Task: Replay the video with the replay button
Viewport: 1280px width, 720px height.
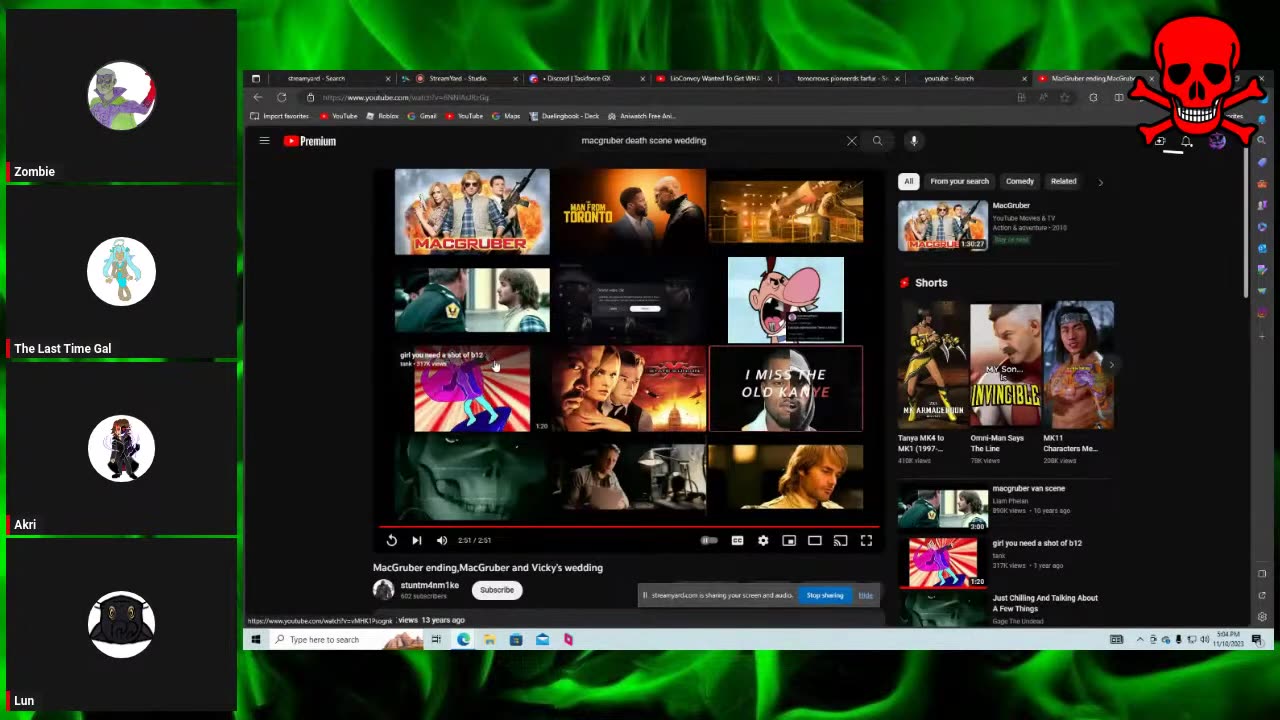Action: pos(392,540)
